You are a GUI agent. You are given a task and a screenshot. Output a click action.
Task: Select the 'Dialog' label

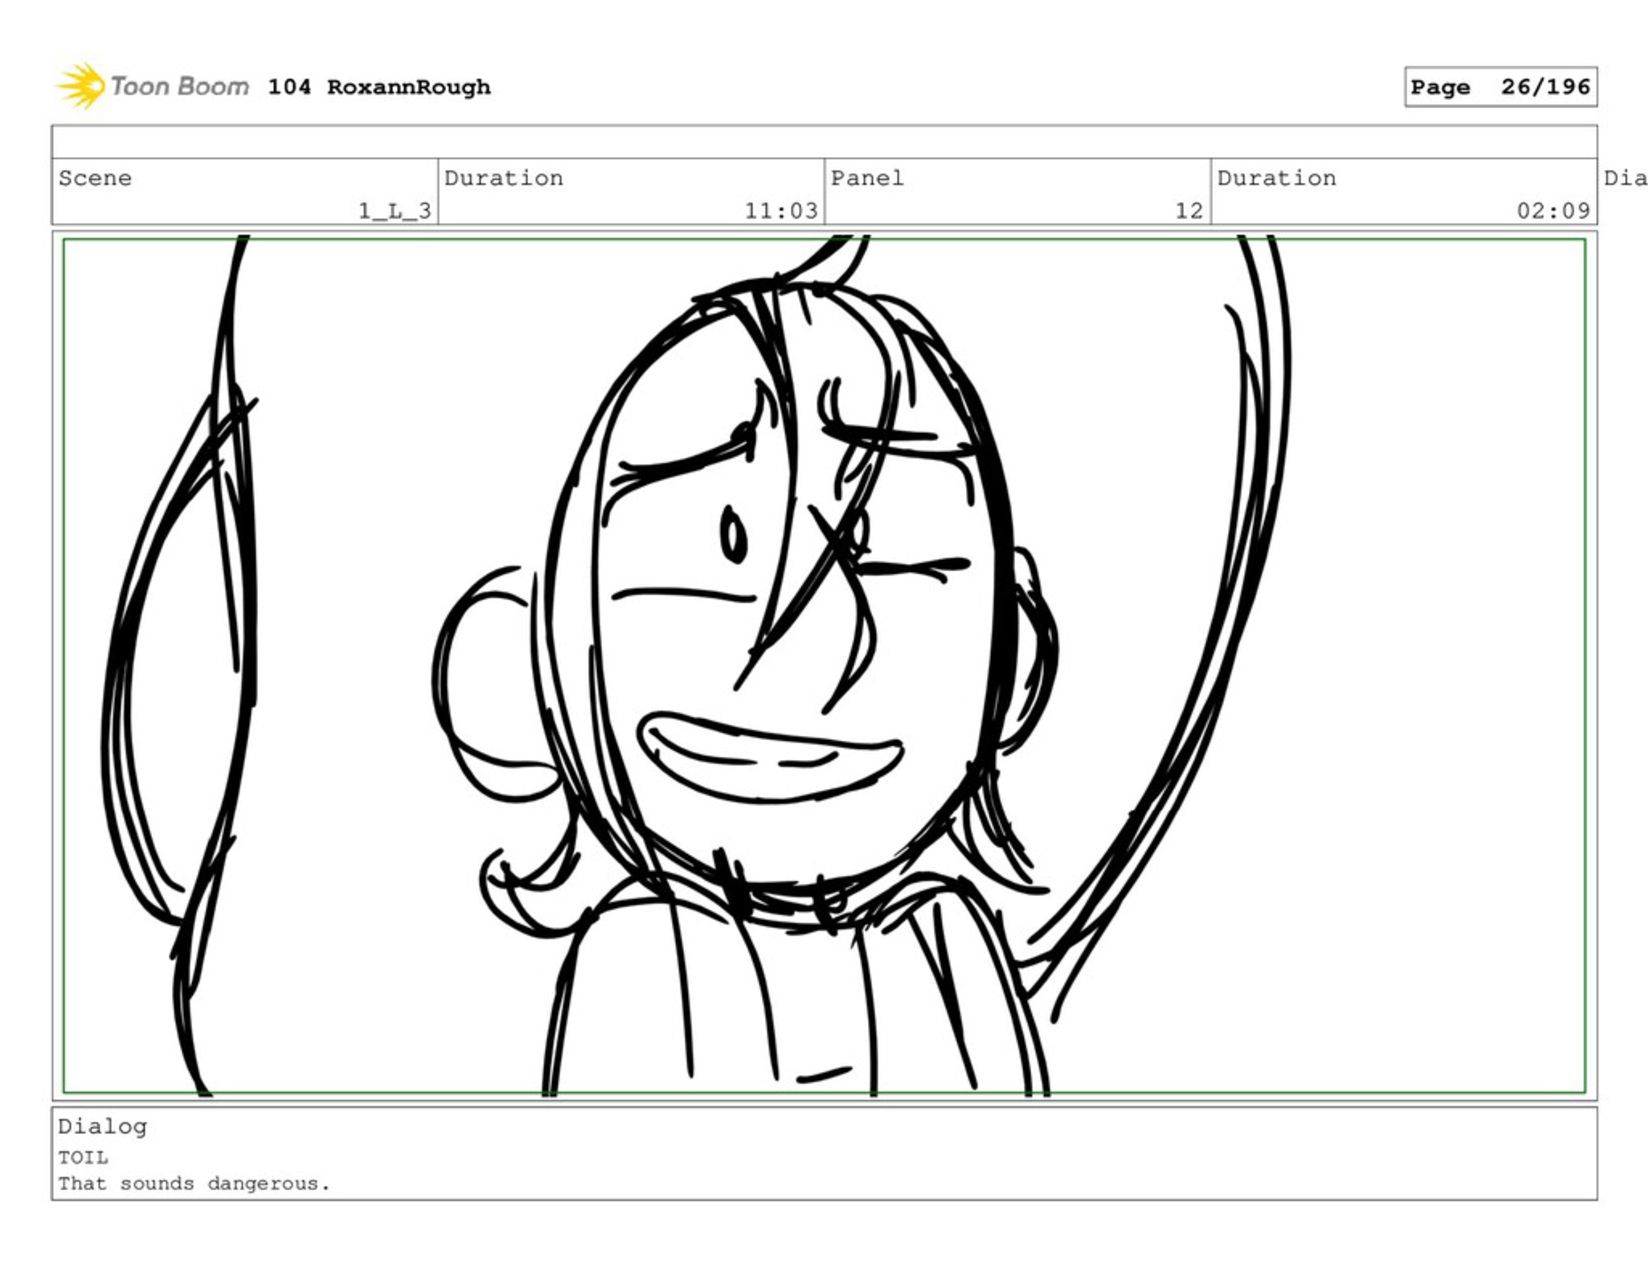coord(102,1126)
